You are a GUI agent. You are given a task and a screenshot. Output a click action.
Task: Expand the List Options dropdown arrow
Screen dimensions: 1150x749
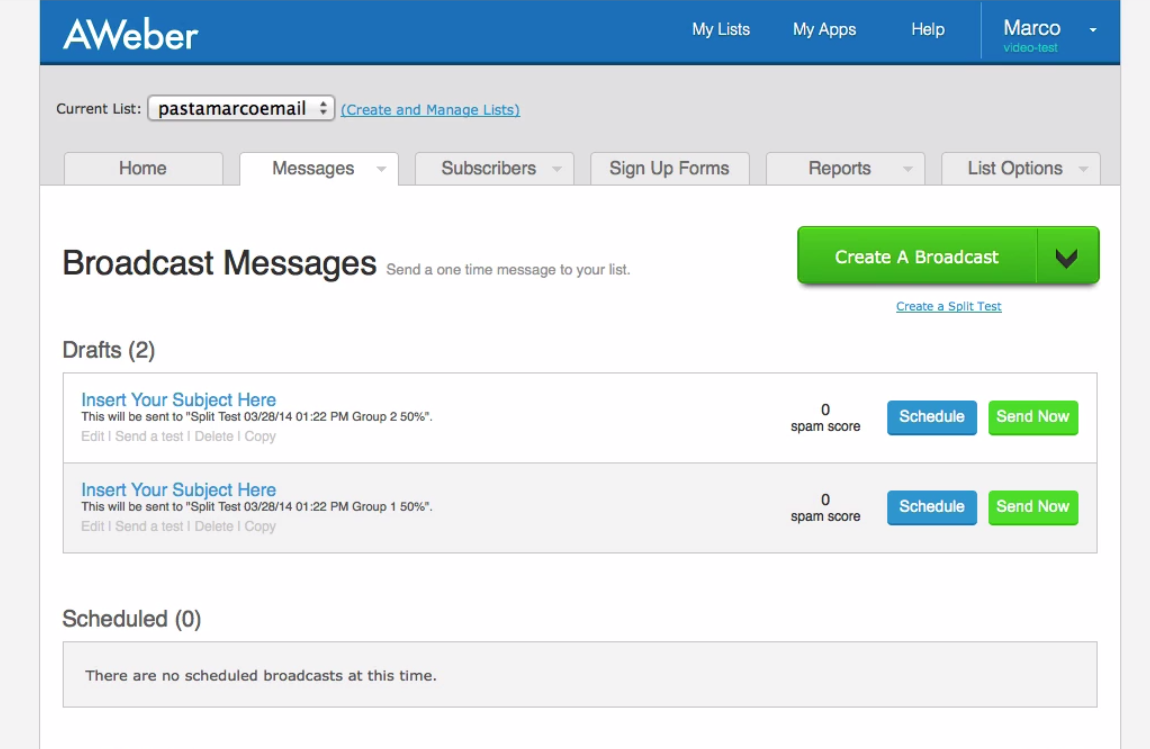point(1083,169)
